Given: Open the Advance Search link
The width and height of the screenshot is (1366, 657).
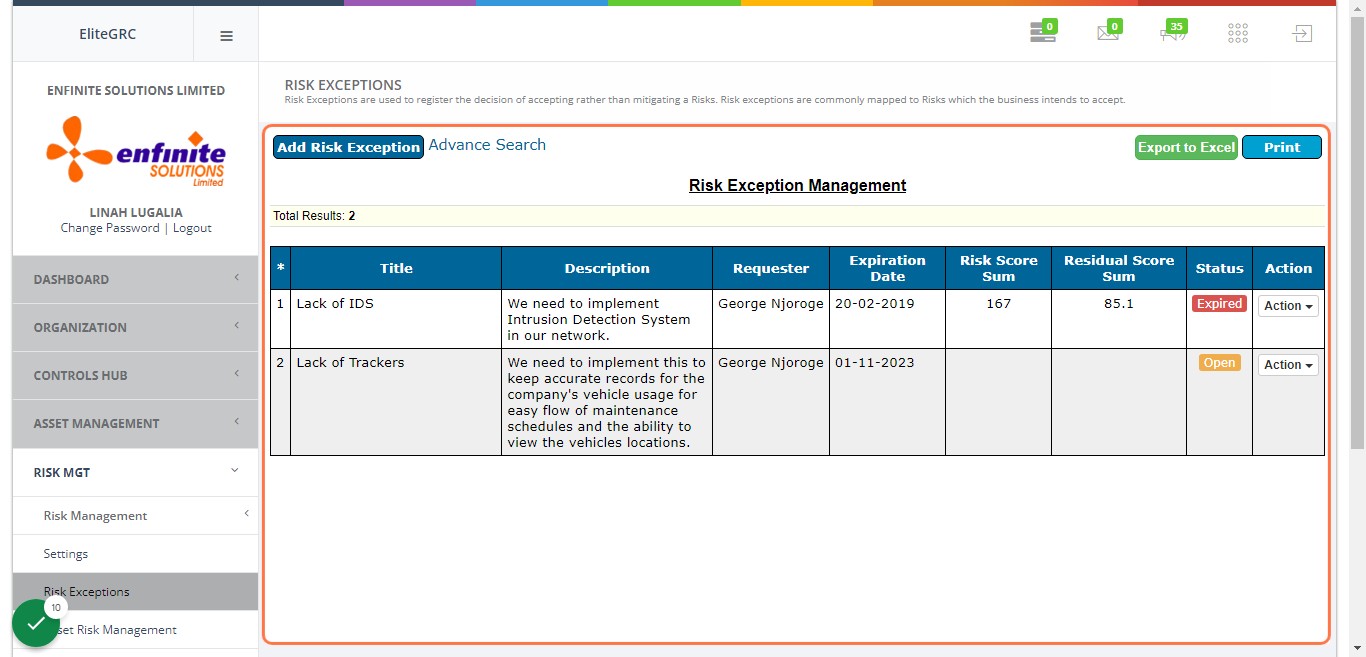Looking at the screenshot, I should click(487, 145).
